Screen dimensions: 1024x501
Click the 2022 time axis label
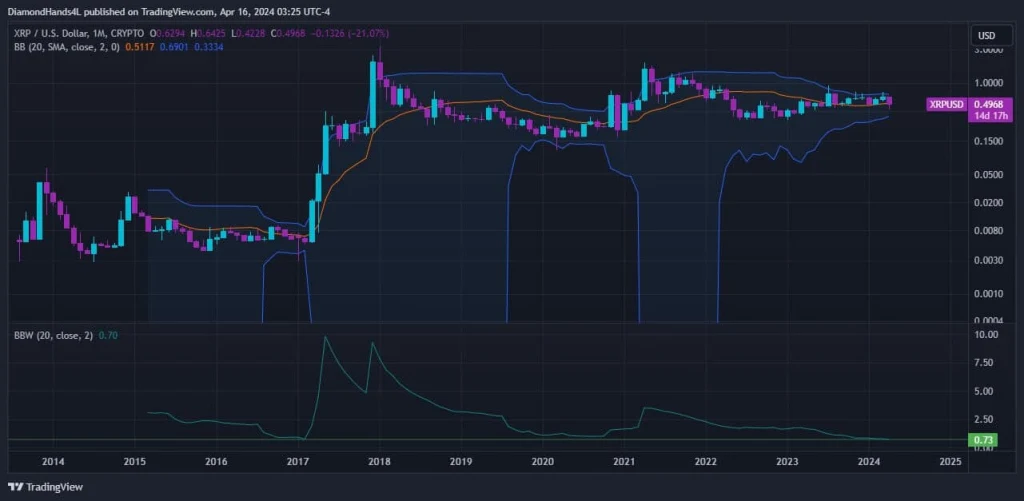click(706, 461)
